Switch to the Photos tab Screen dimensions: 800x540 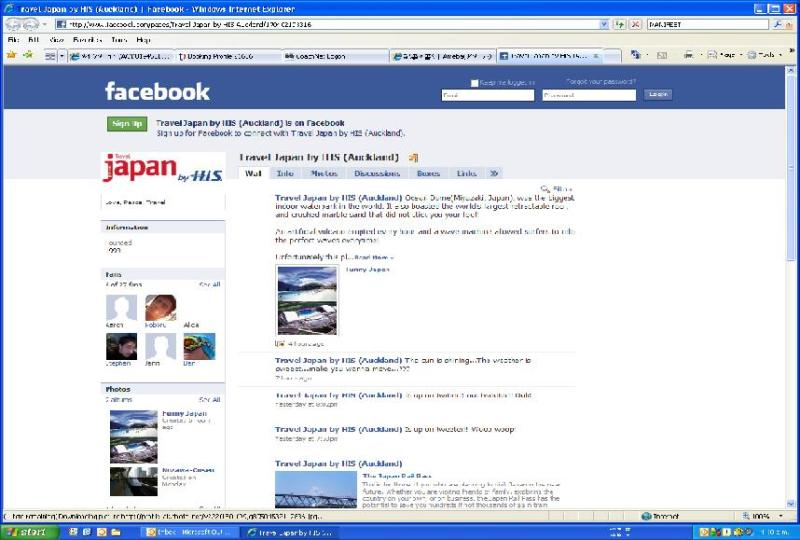324,173
